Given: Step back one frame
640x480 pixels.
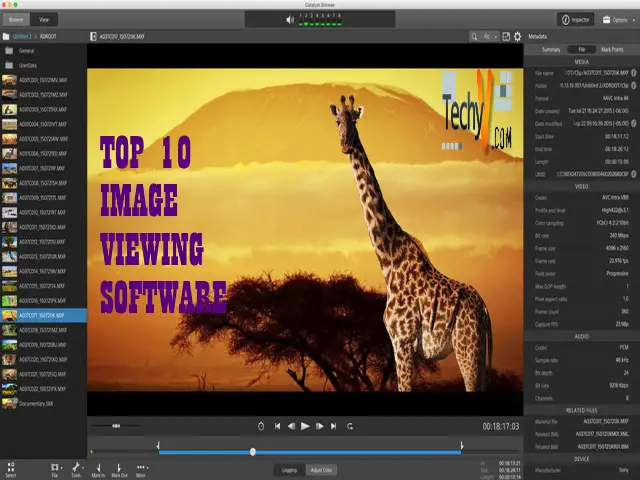Looking at the screenshot, I should pyautogui.click(x=291, y=426).
